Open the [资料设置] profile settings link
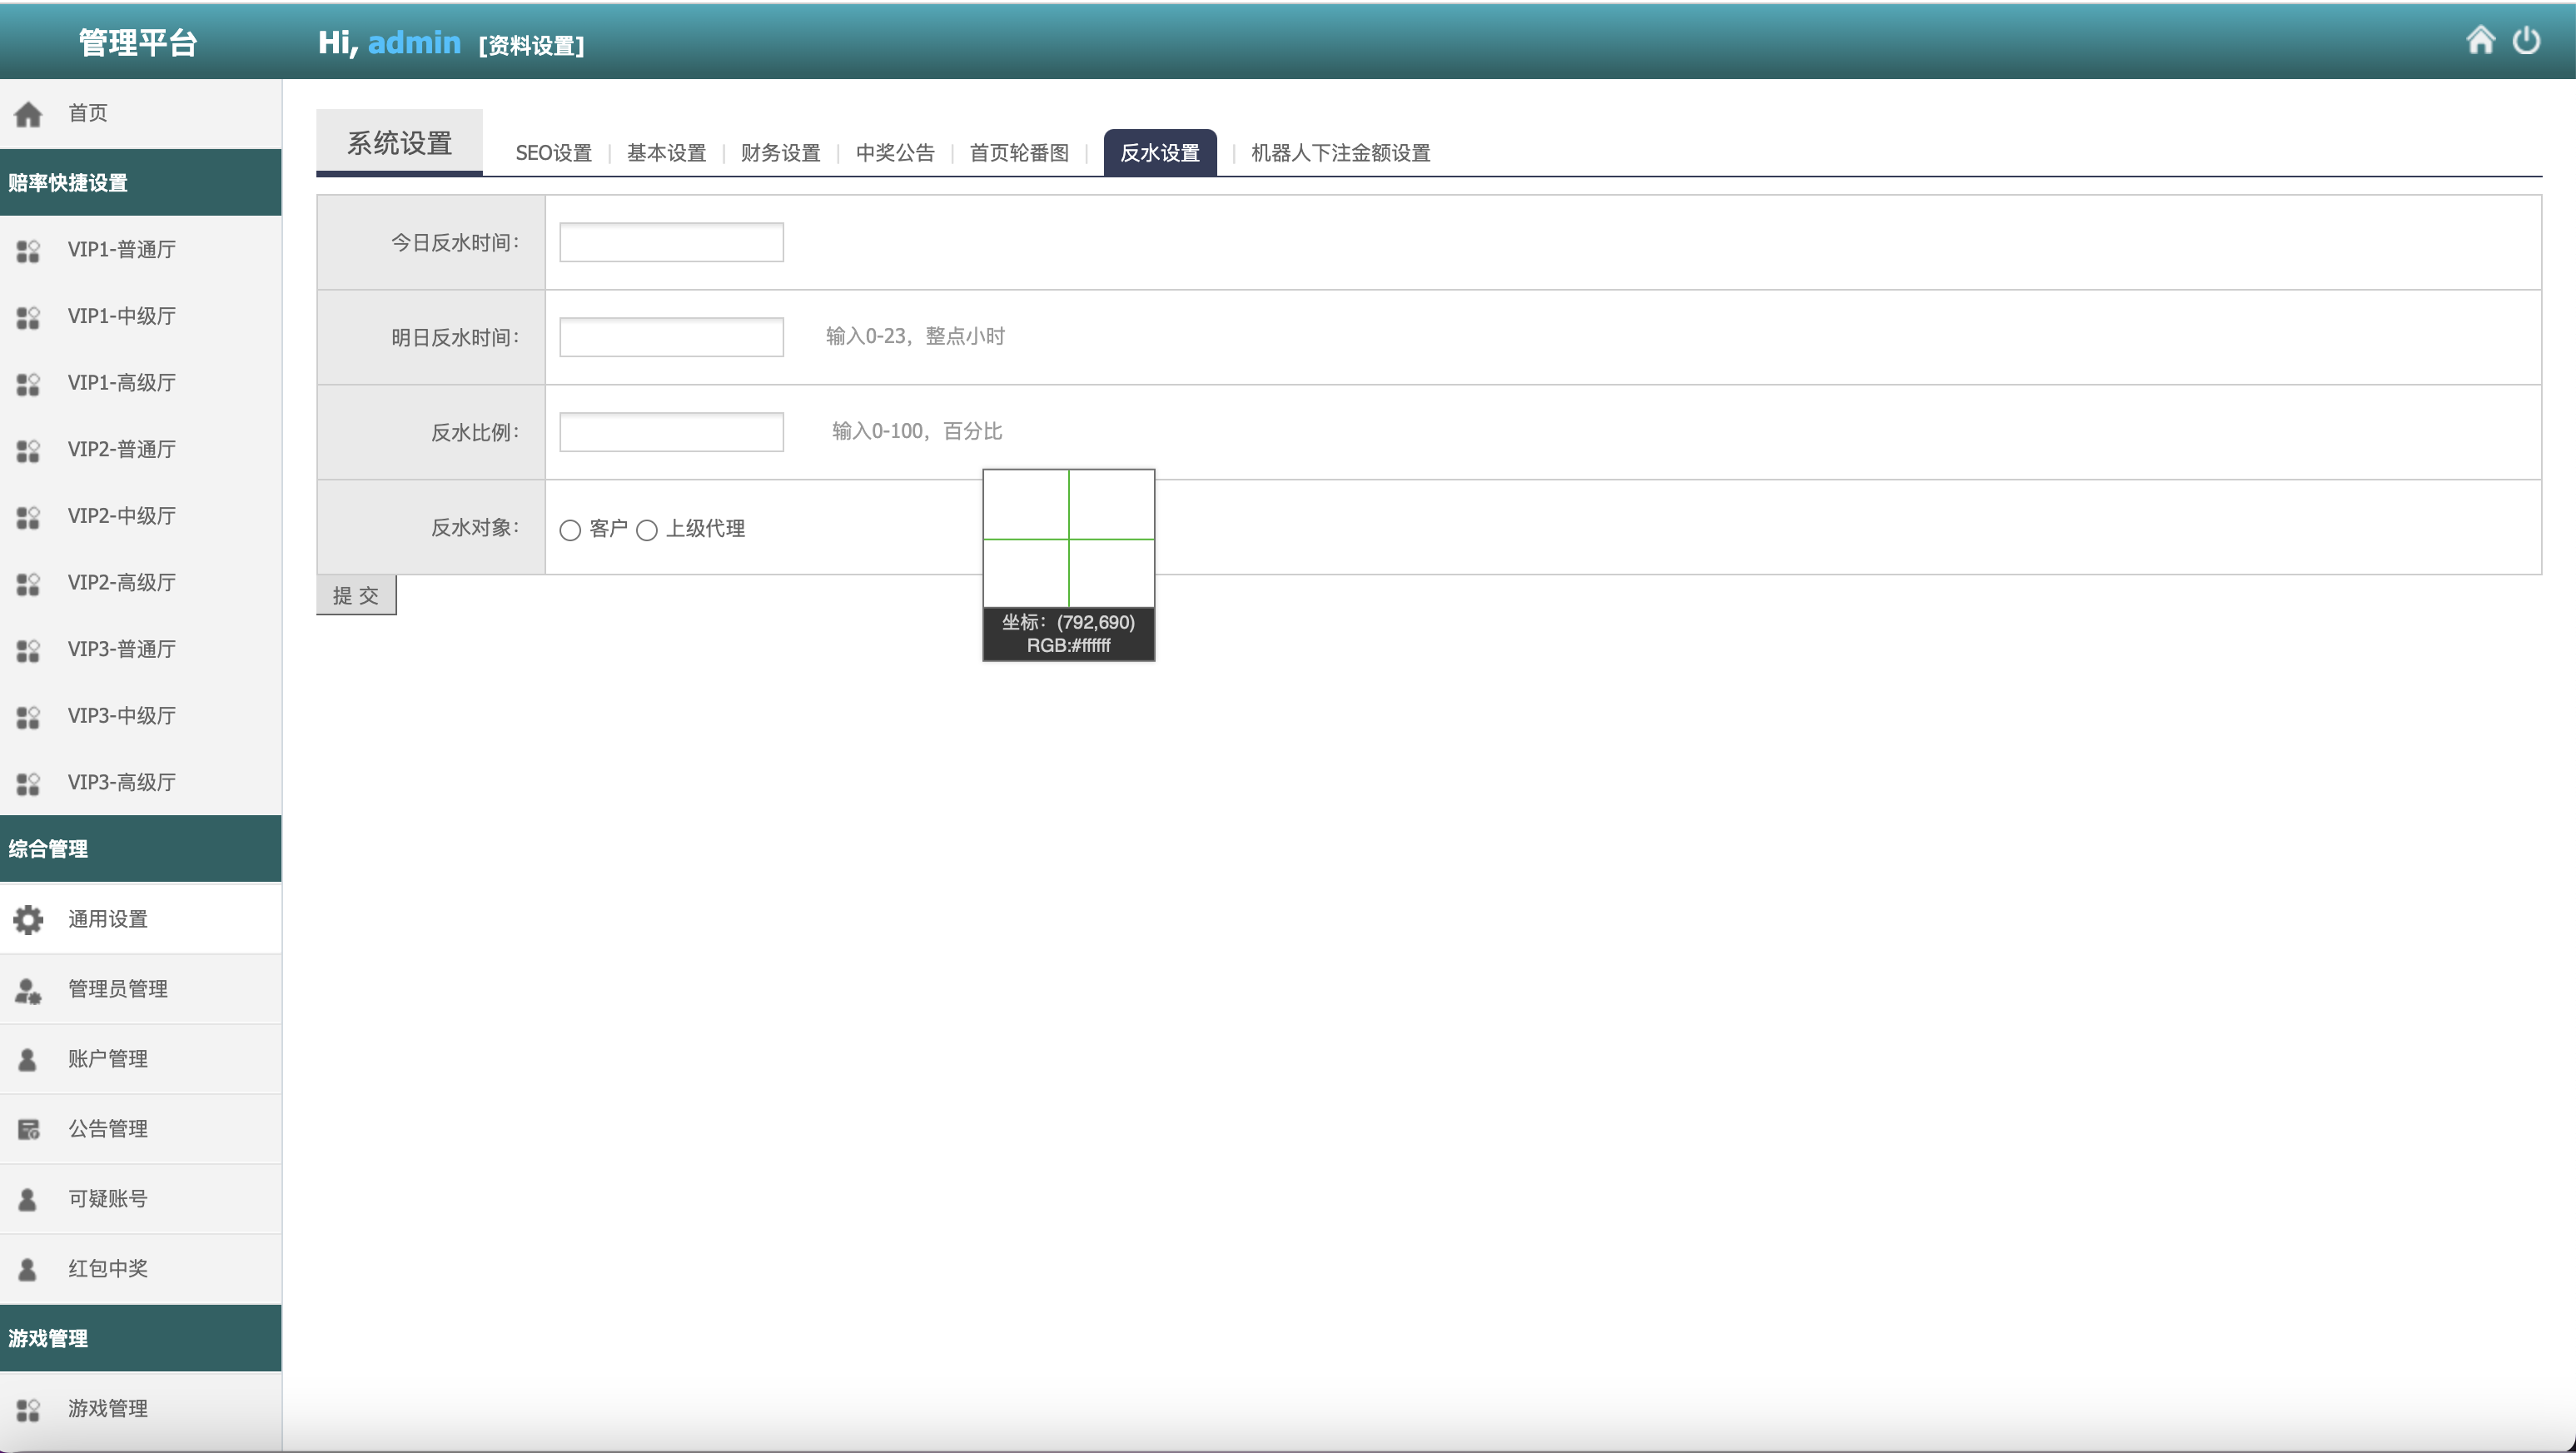This screenshot has width=2576, height=1453. [532, 46]
